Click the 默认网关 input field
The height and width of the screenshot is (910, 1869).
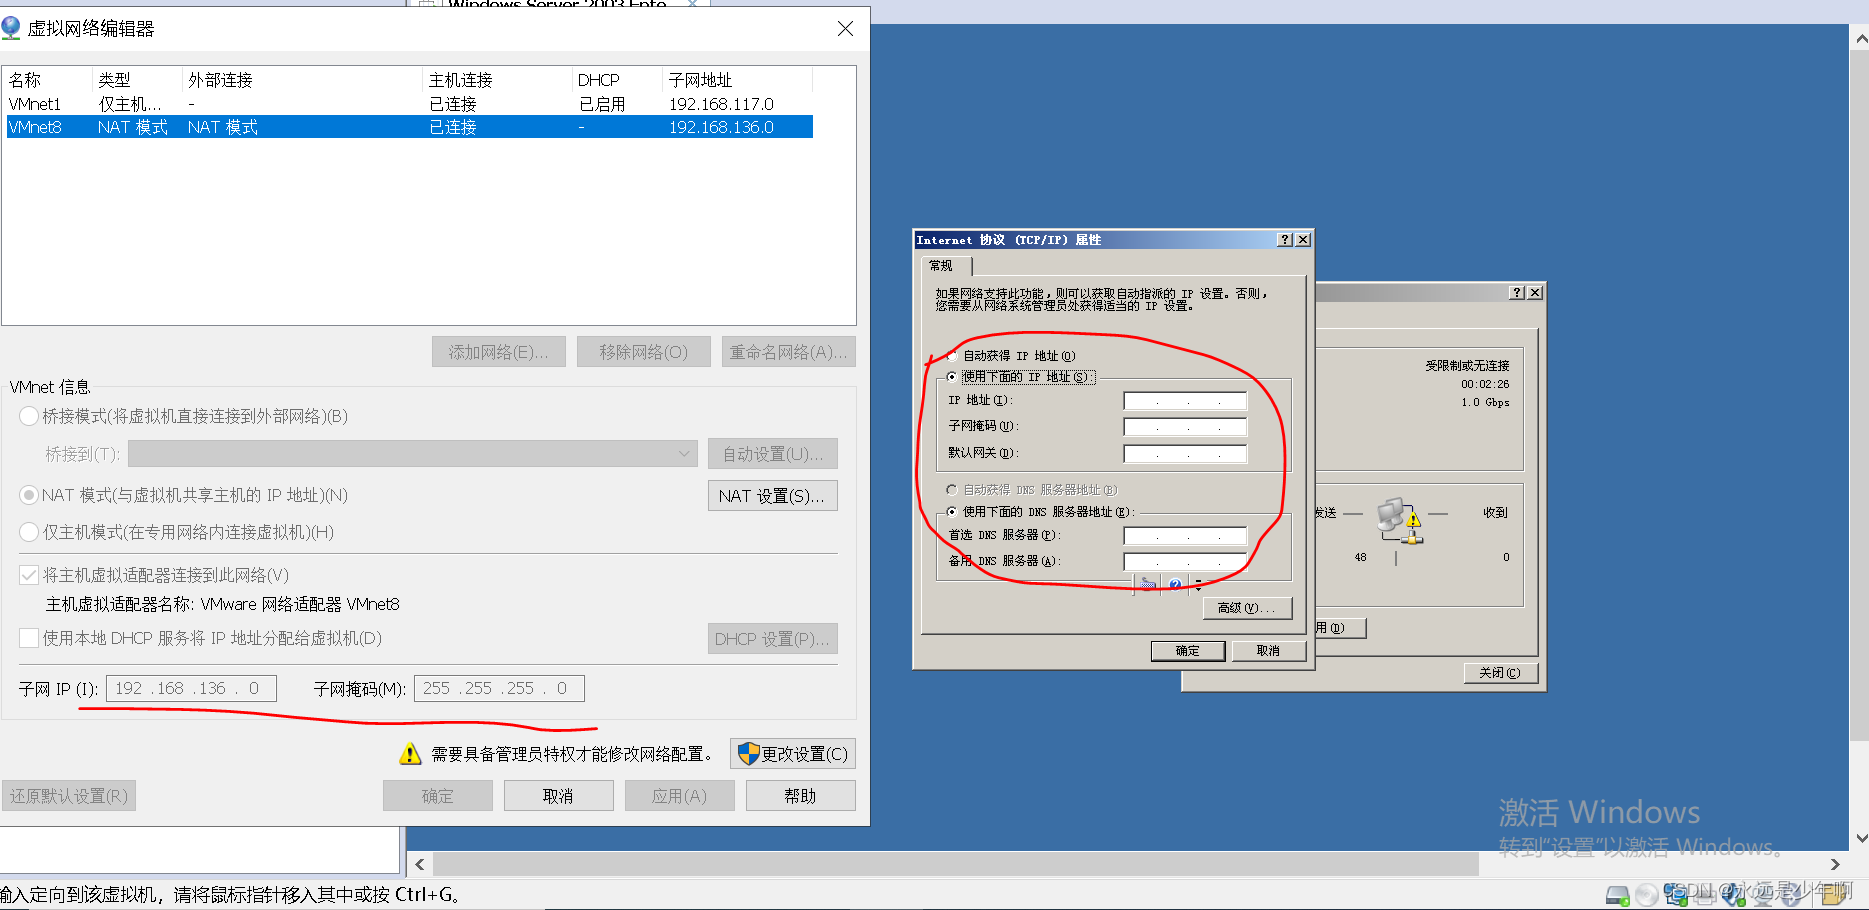click(x=1185, y=454)
